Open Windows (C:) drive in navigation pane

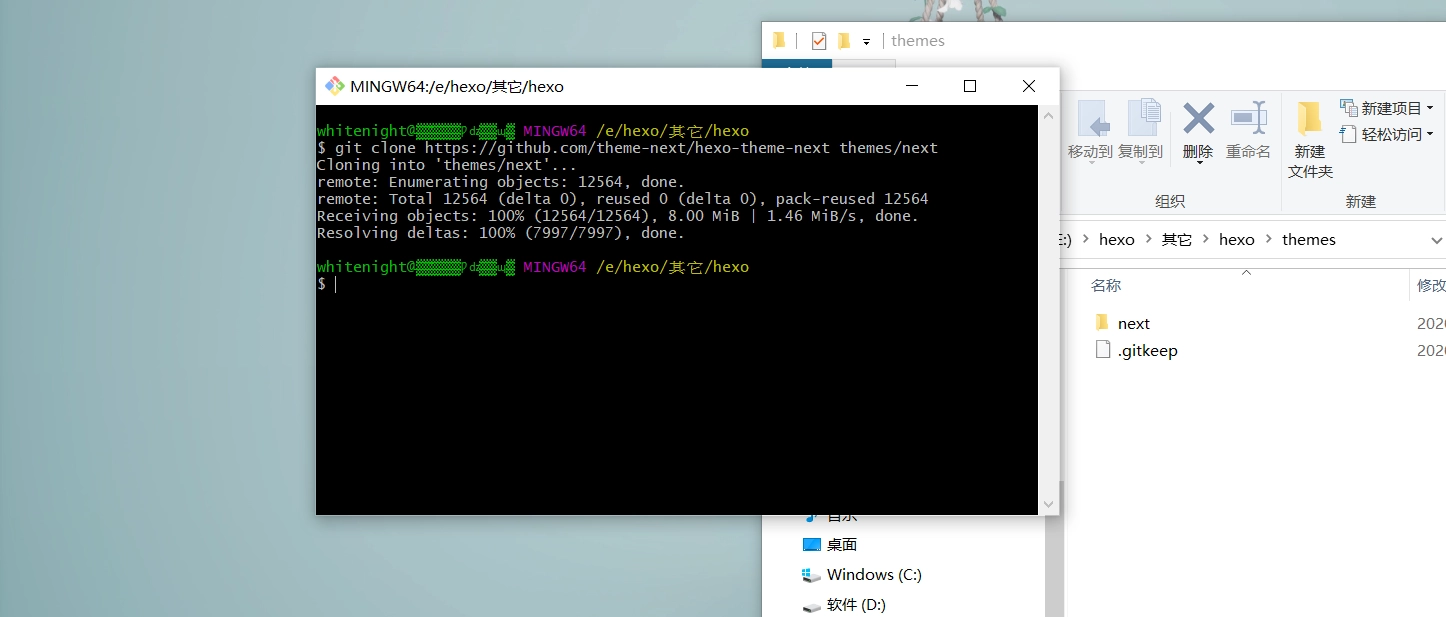(x=873, y=575)
